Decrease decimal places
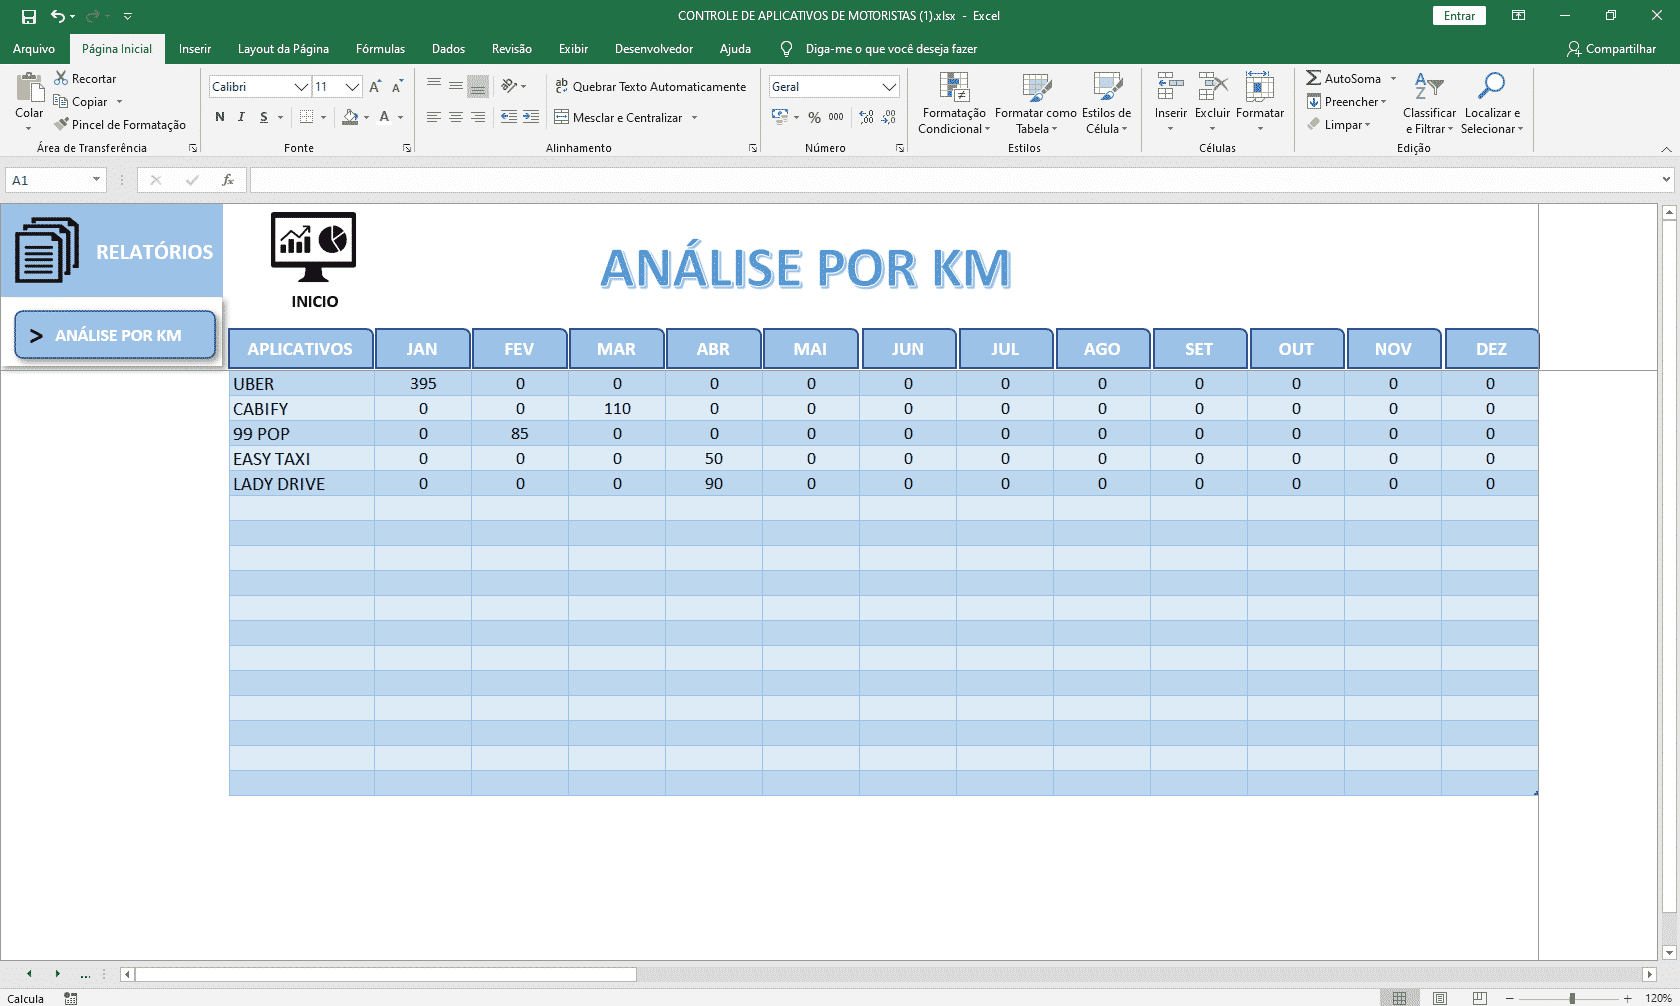1680x1006 pixels. (x=889, y=117)
